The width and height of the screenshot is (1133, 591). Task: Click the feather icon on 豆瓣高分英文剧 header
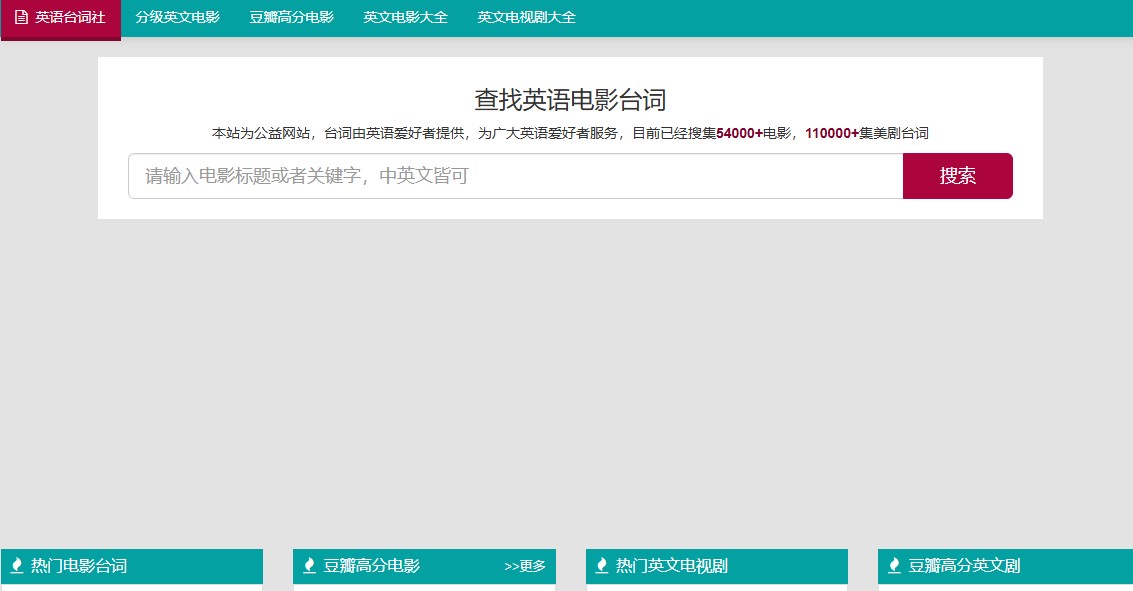tap(892, 565)
